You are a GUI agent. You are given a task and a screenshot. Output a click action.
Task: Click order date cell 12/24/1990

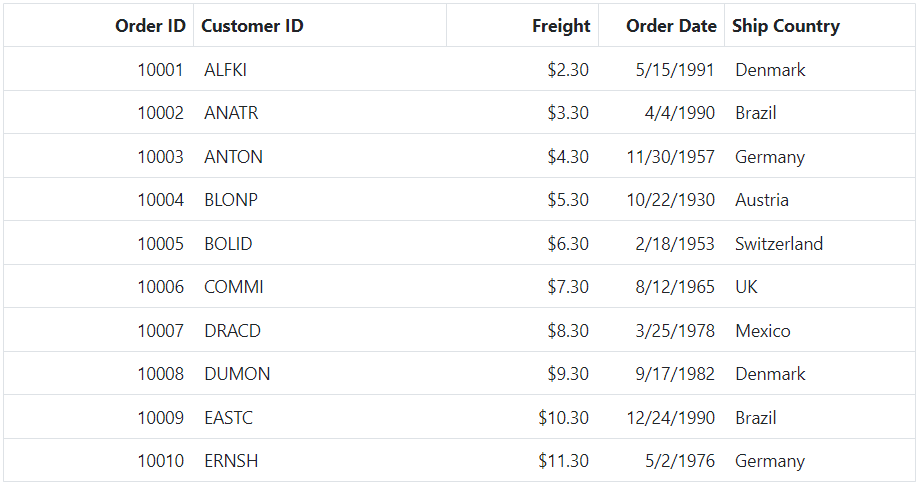click(661, 417)
